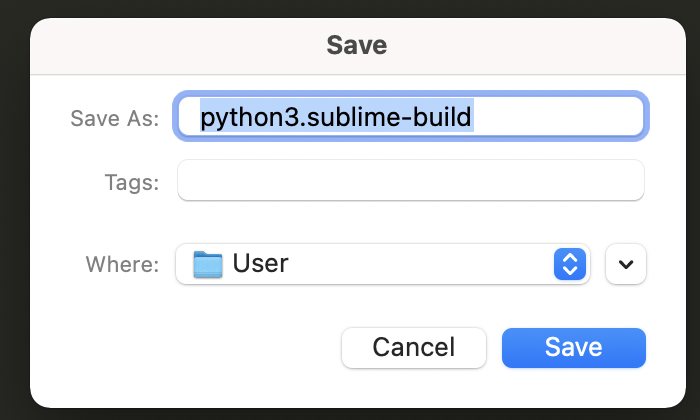Click the Save As label
The image size is (700, 420).
[x=114, y=118]
